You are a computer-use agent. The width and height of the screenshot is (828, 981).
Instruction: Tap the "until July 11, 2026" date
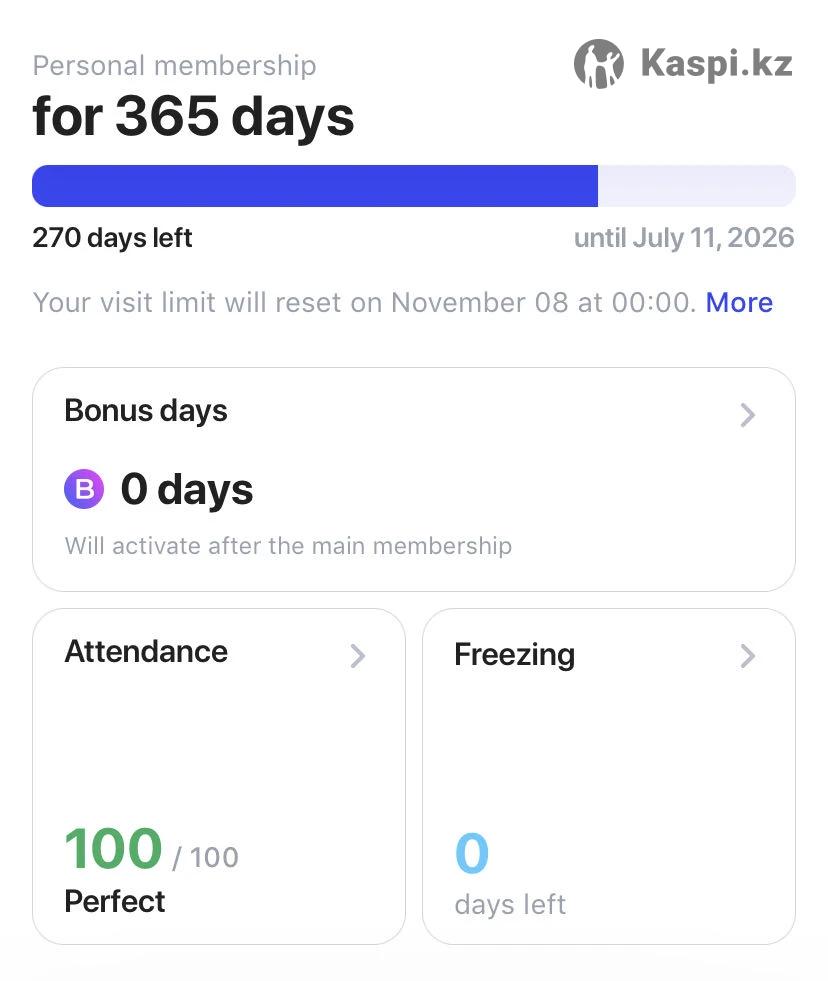[x=684, y=238]
